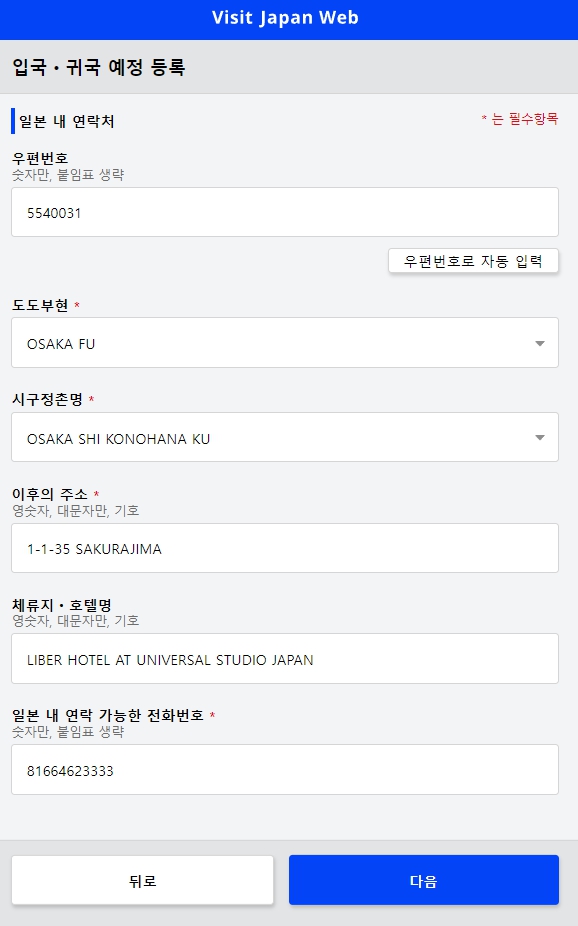The image size is (578, 926).
Task: Select the postal code field showing 5540031
Action: 285,211
